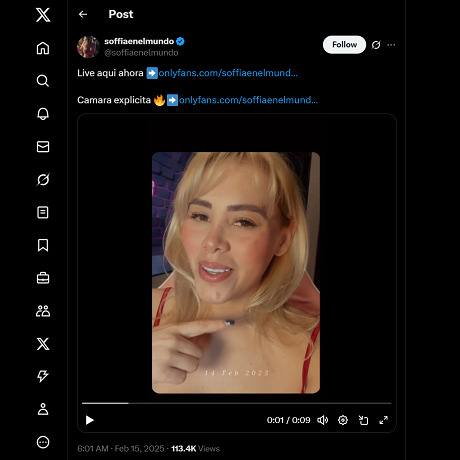Open Jobs briefcase icon
Screen dimensions: 460x460
coord(43,278)
